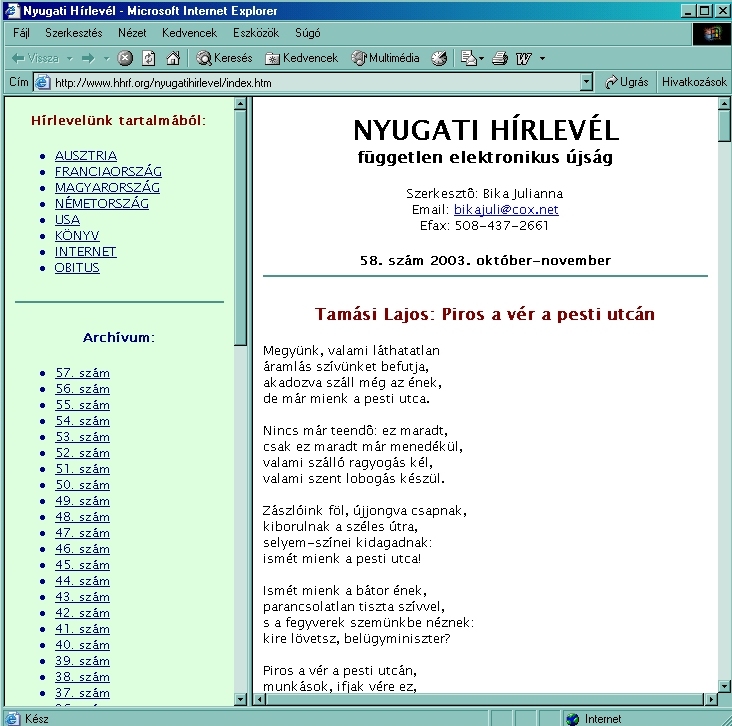This screenshot has width=732, height=726.
Task: Open the FRANCIAORSZÁG link
Action: (x=108, y=171)
